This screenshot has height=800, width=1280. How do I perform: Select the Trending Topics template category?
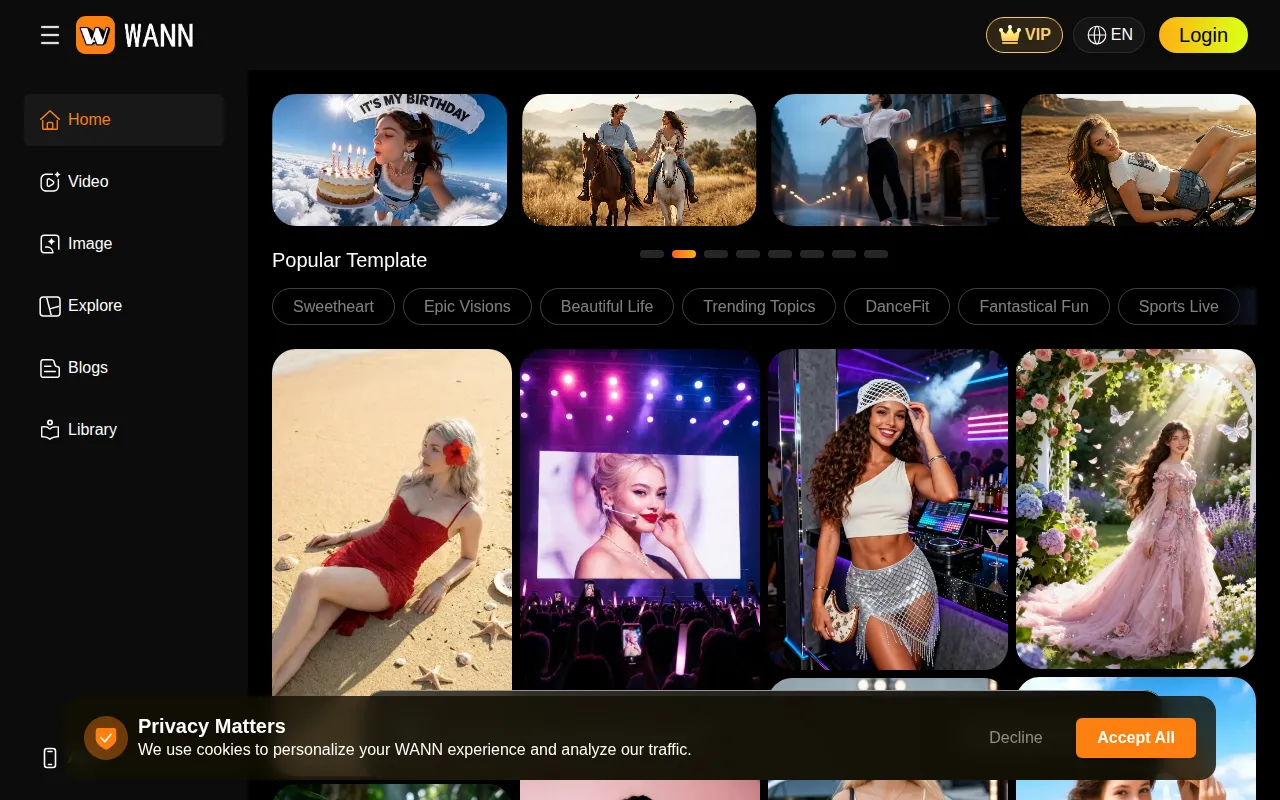point(759,307)
